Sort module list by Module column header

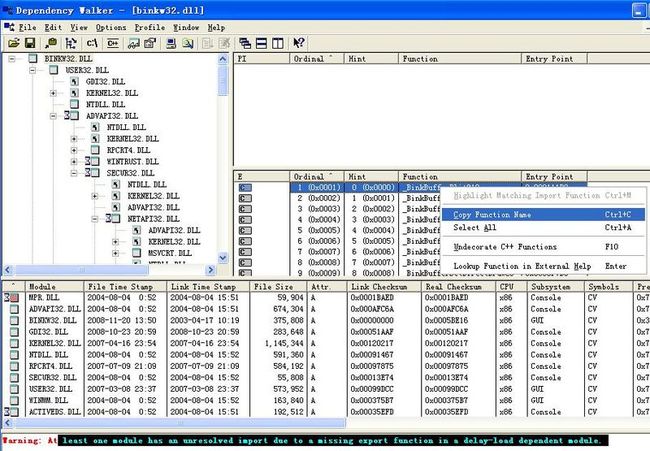pos(55,286)
